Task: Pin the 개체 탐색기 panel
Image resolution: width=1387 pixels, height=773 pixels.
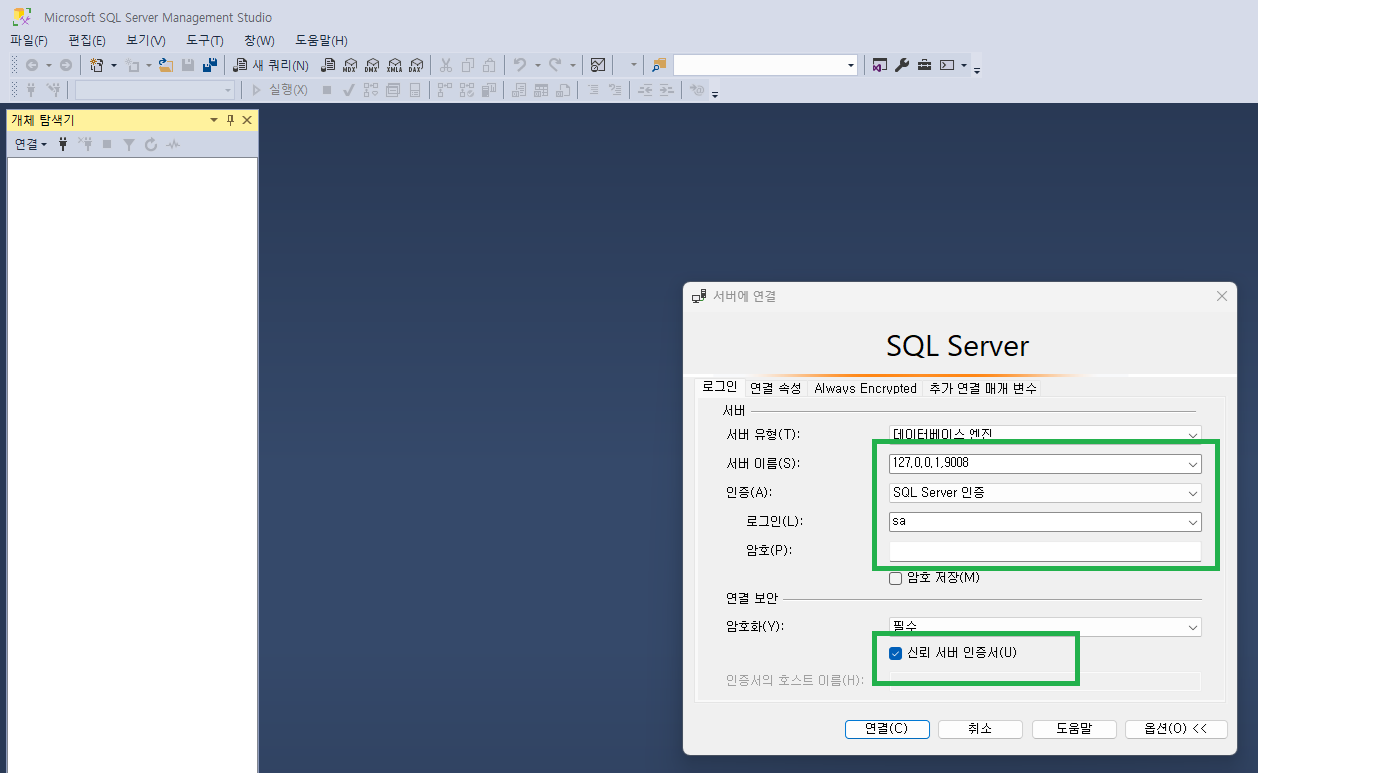Action: pos(230,120)
